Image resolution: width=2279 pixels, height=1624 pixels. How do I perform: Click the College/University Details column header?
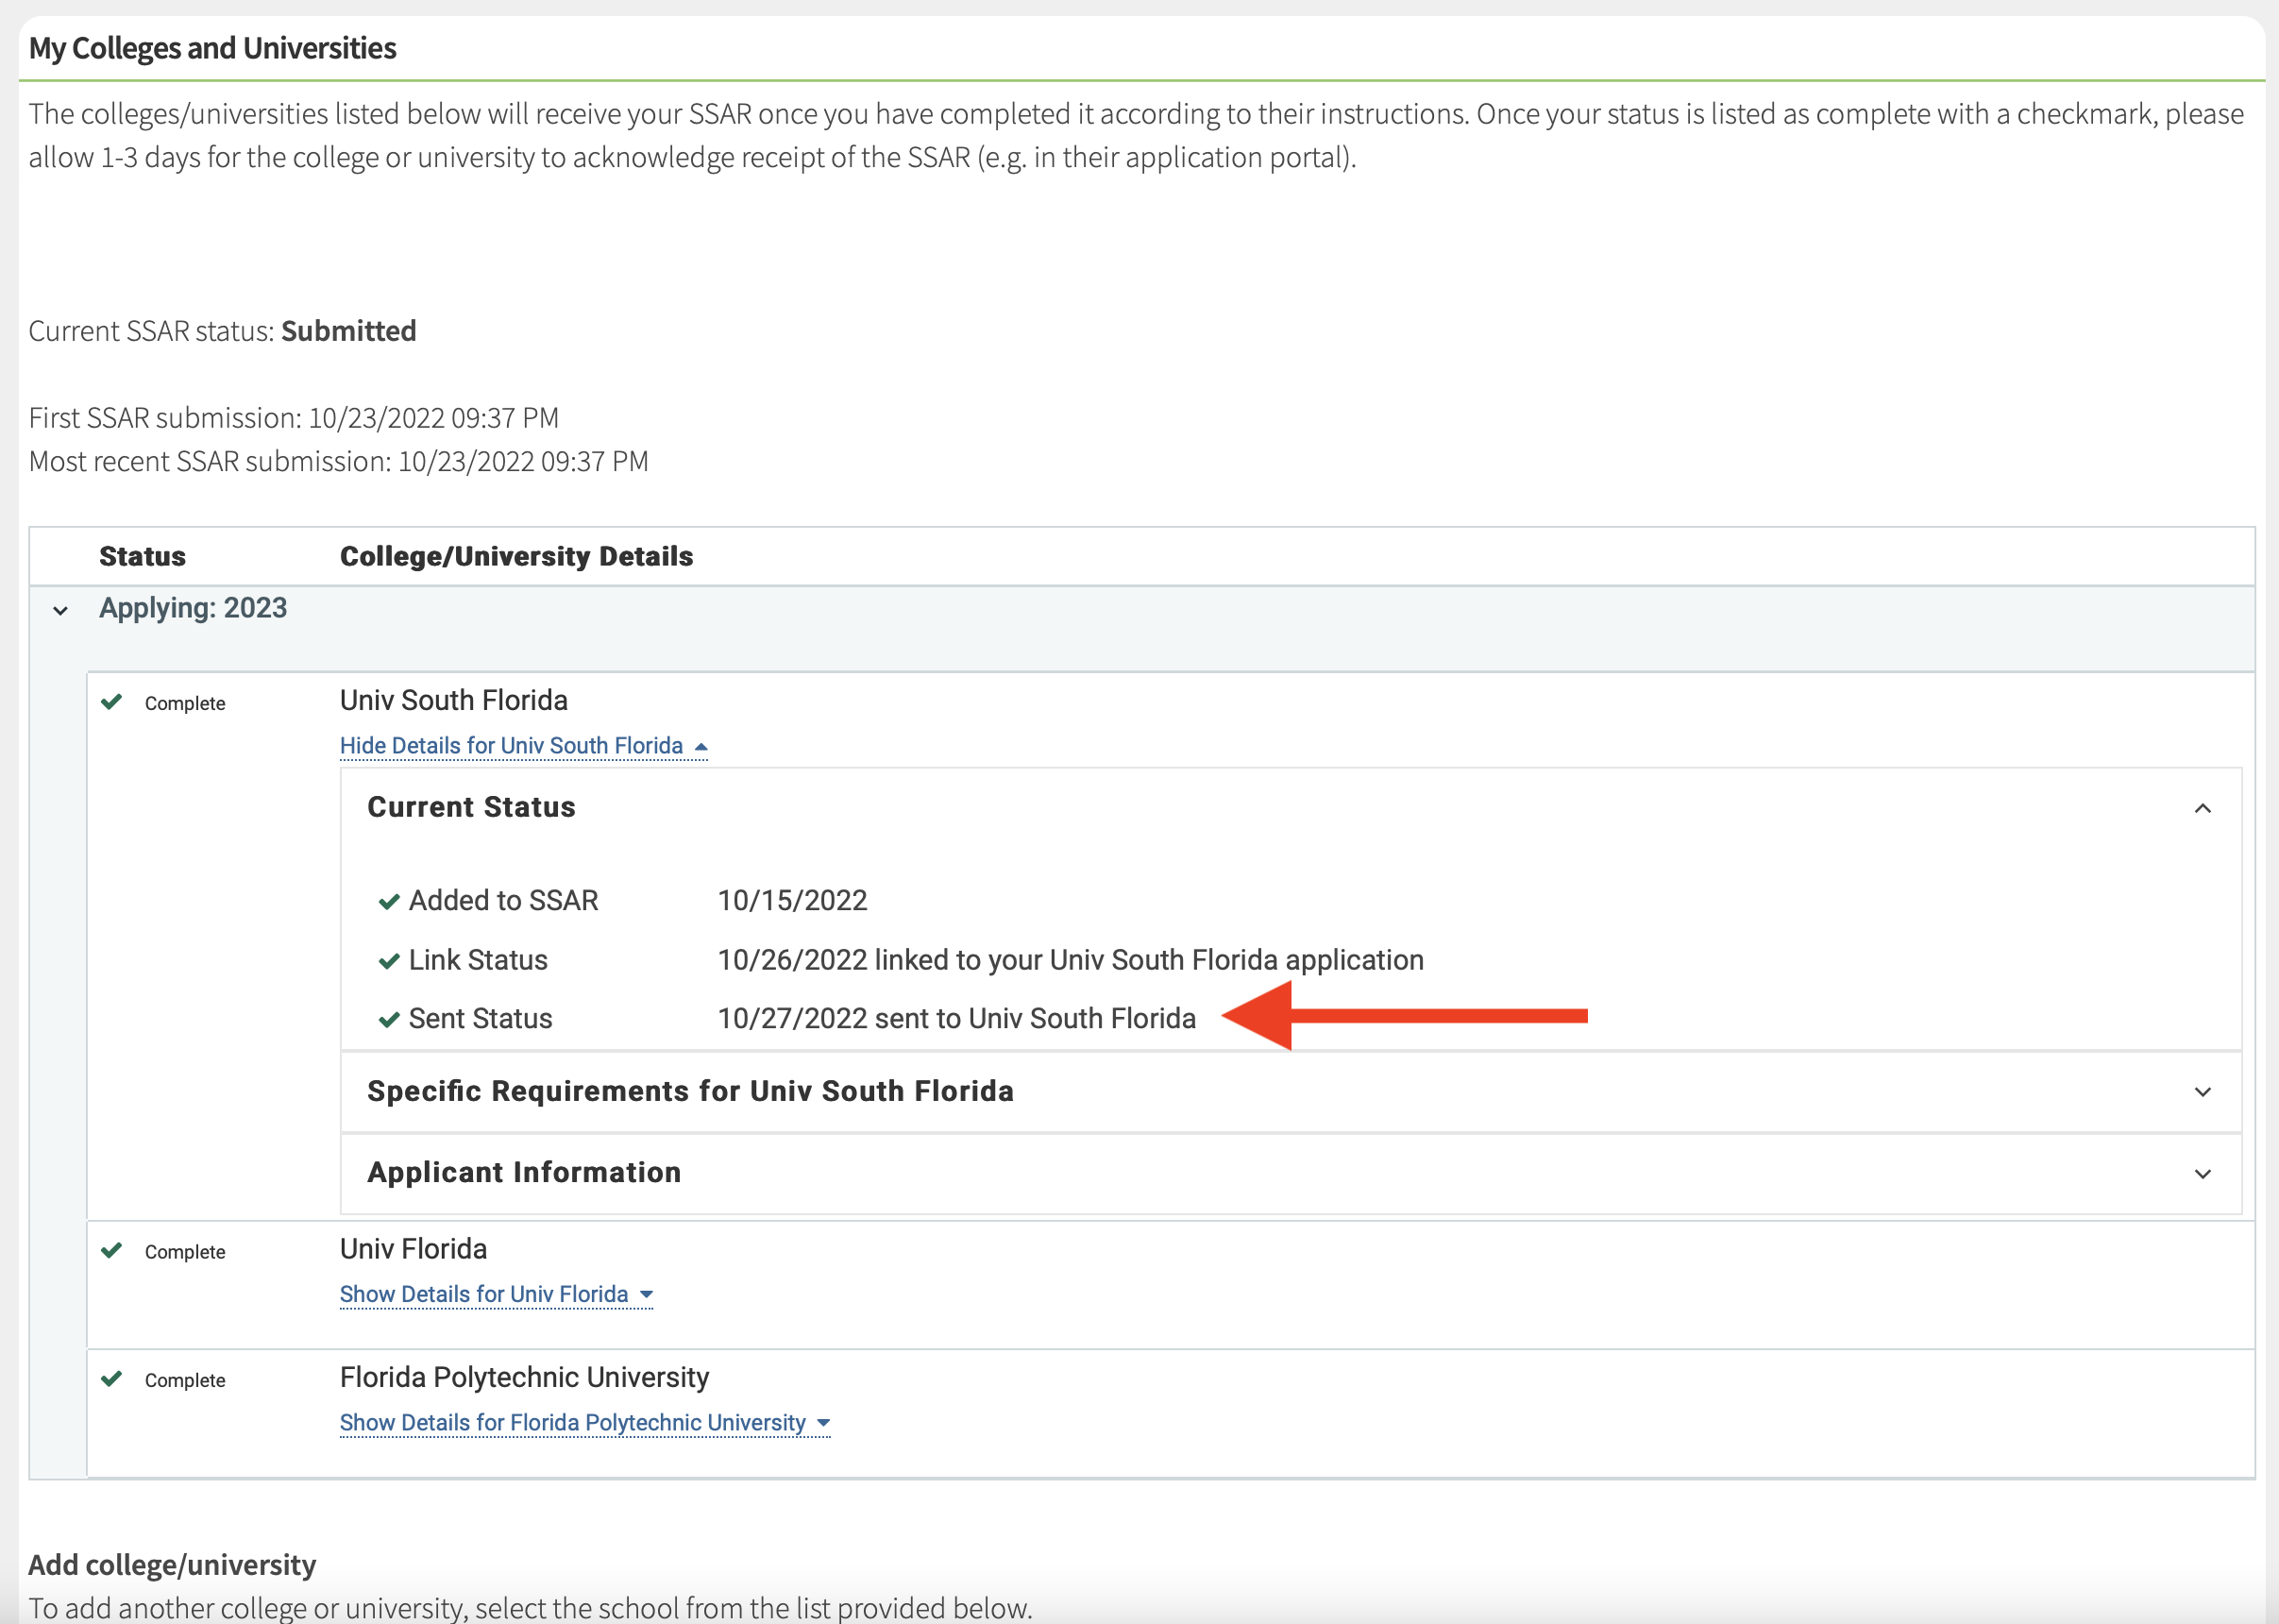coord(516,556)
